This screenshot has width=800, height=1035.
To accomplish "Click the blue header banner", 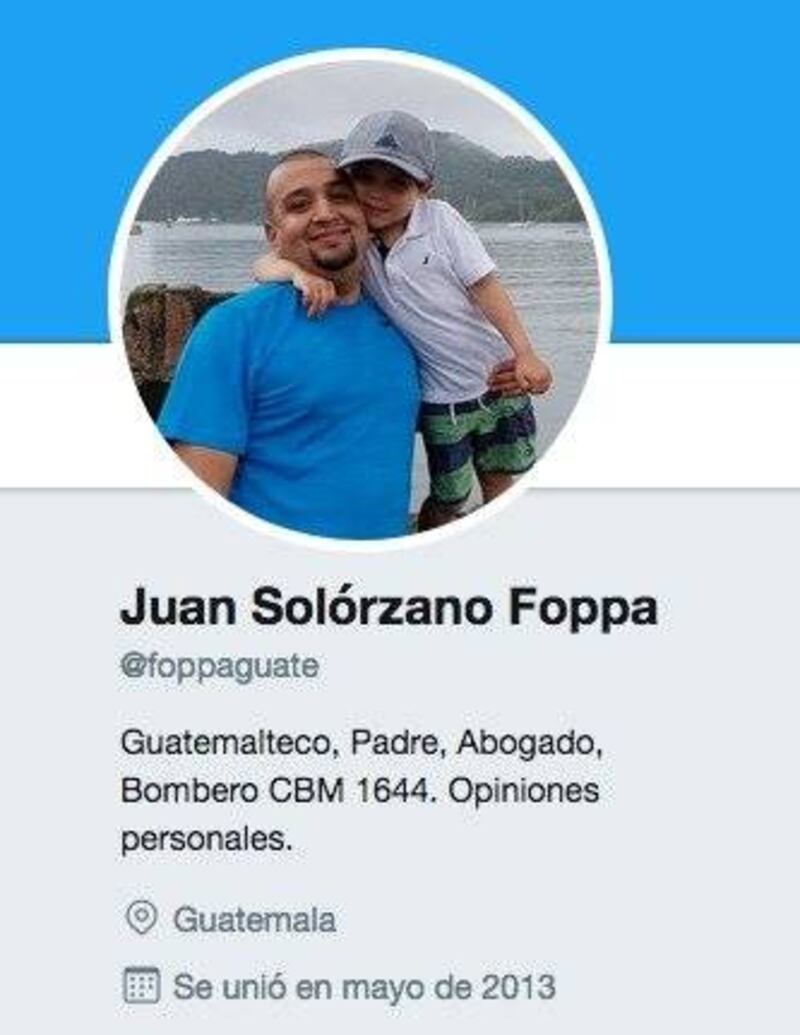I will click(x=400, y=171).
